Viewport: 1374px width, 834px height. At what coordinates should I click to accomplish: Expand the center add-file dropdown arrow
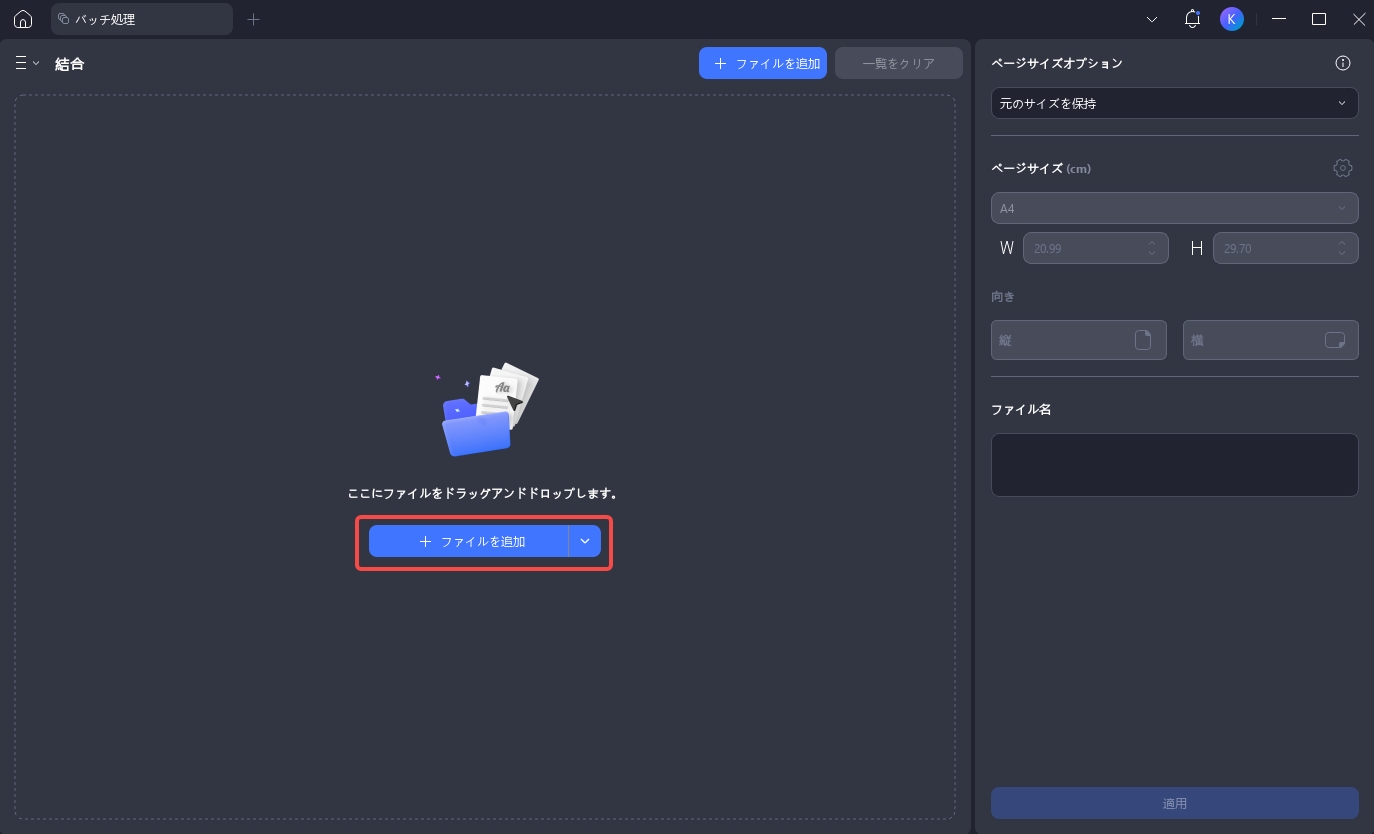(585, 541)
